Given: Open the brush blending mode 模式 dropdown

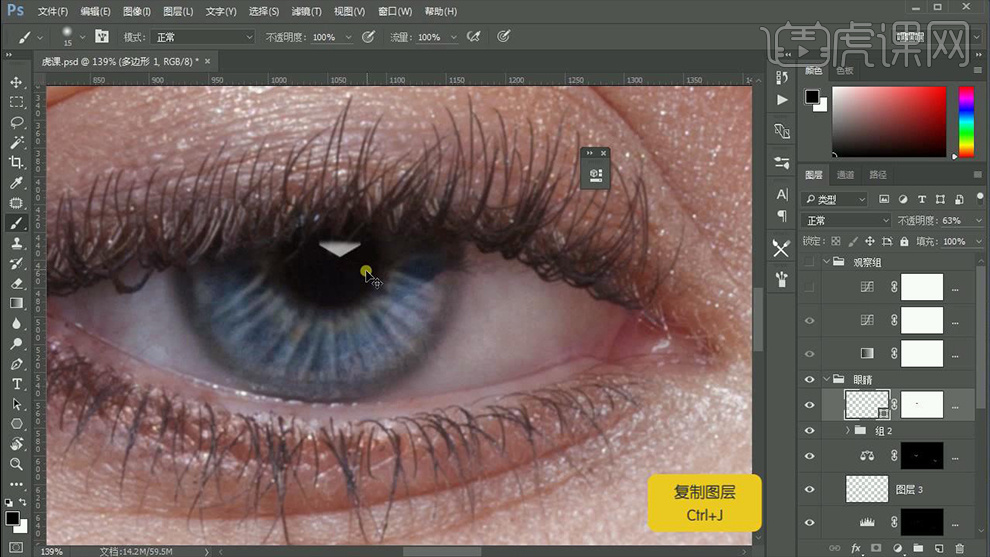Looking at the screenshot, I should (202, 37).
